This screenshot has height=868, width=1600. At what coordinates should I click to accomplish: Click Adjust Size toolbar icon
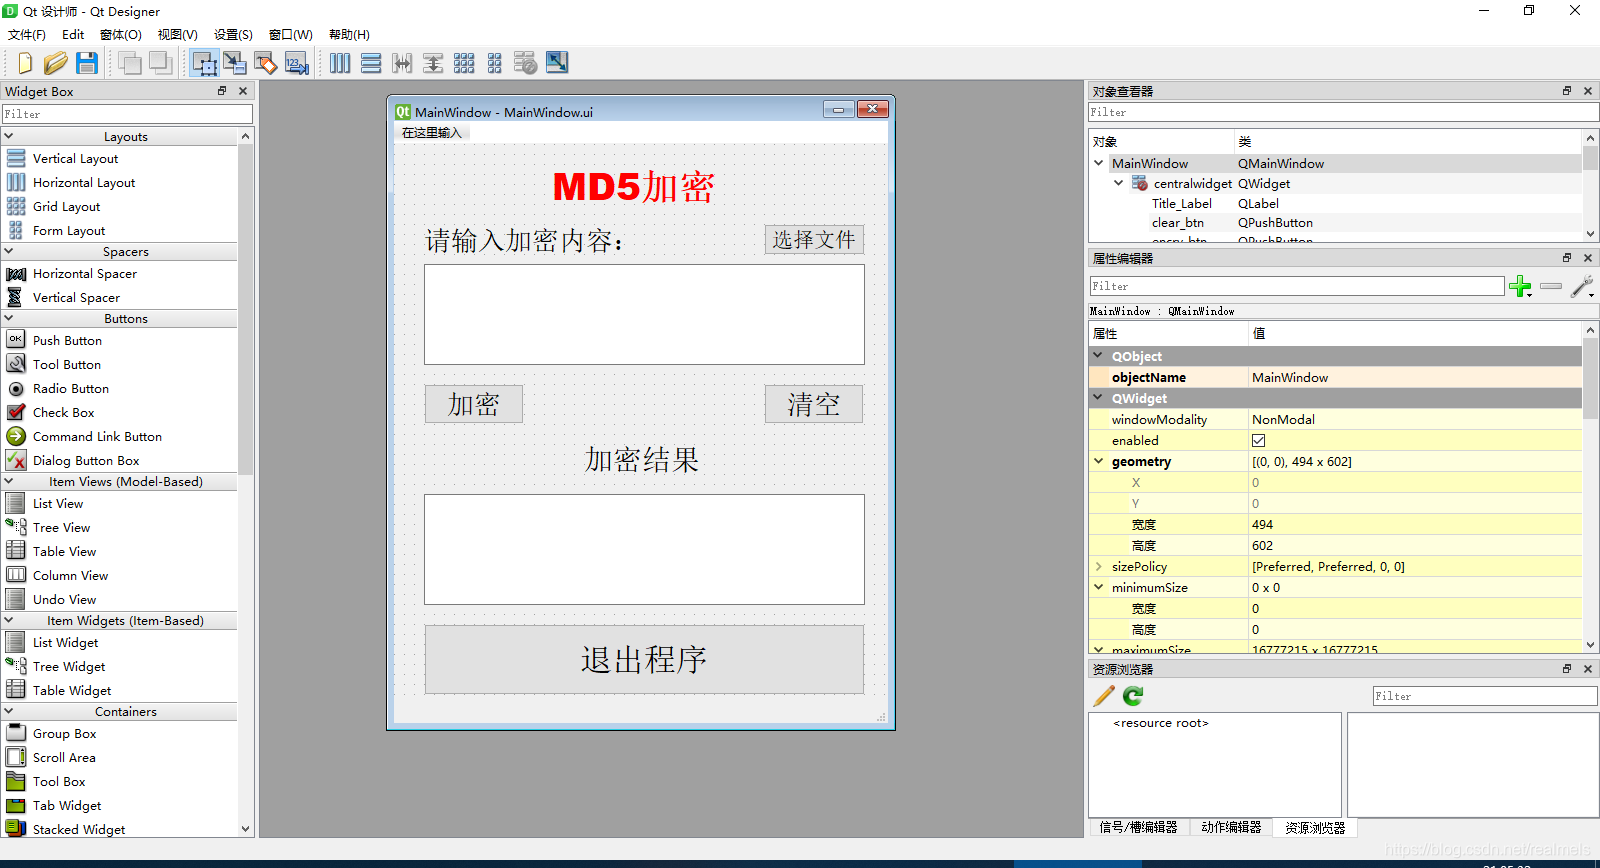[557, 63]
